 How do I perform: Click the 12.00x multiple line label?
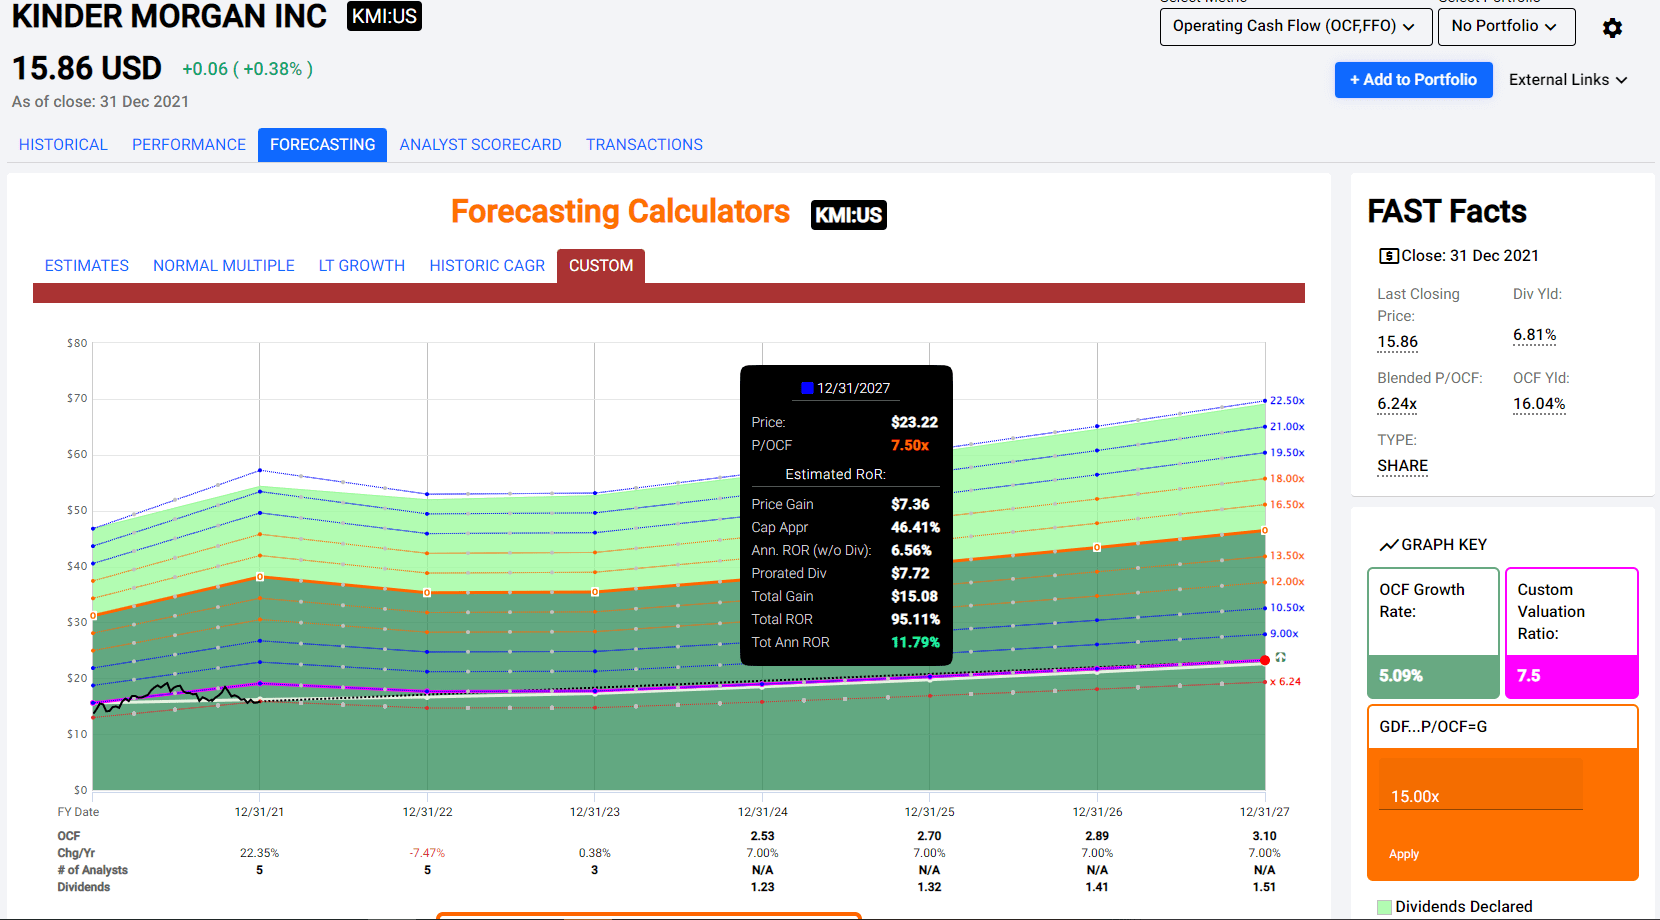(x=1287, y=582)
